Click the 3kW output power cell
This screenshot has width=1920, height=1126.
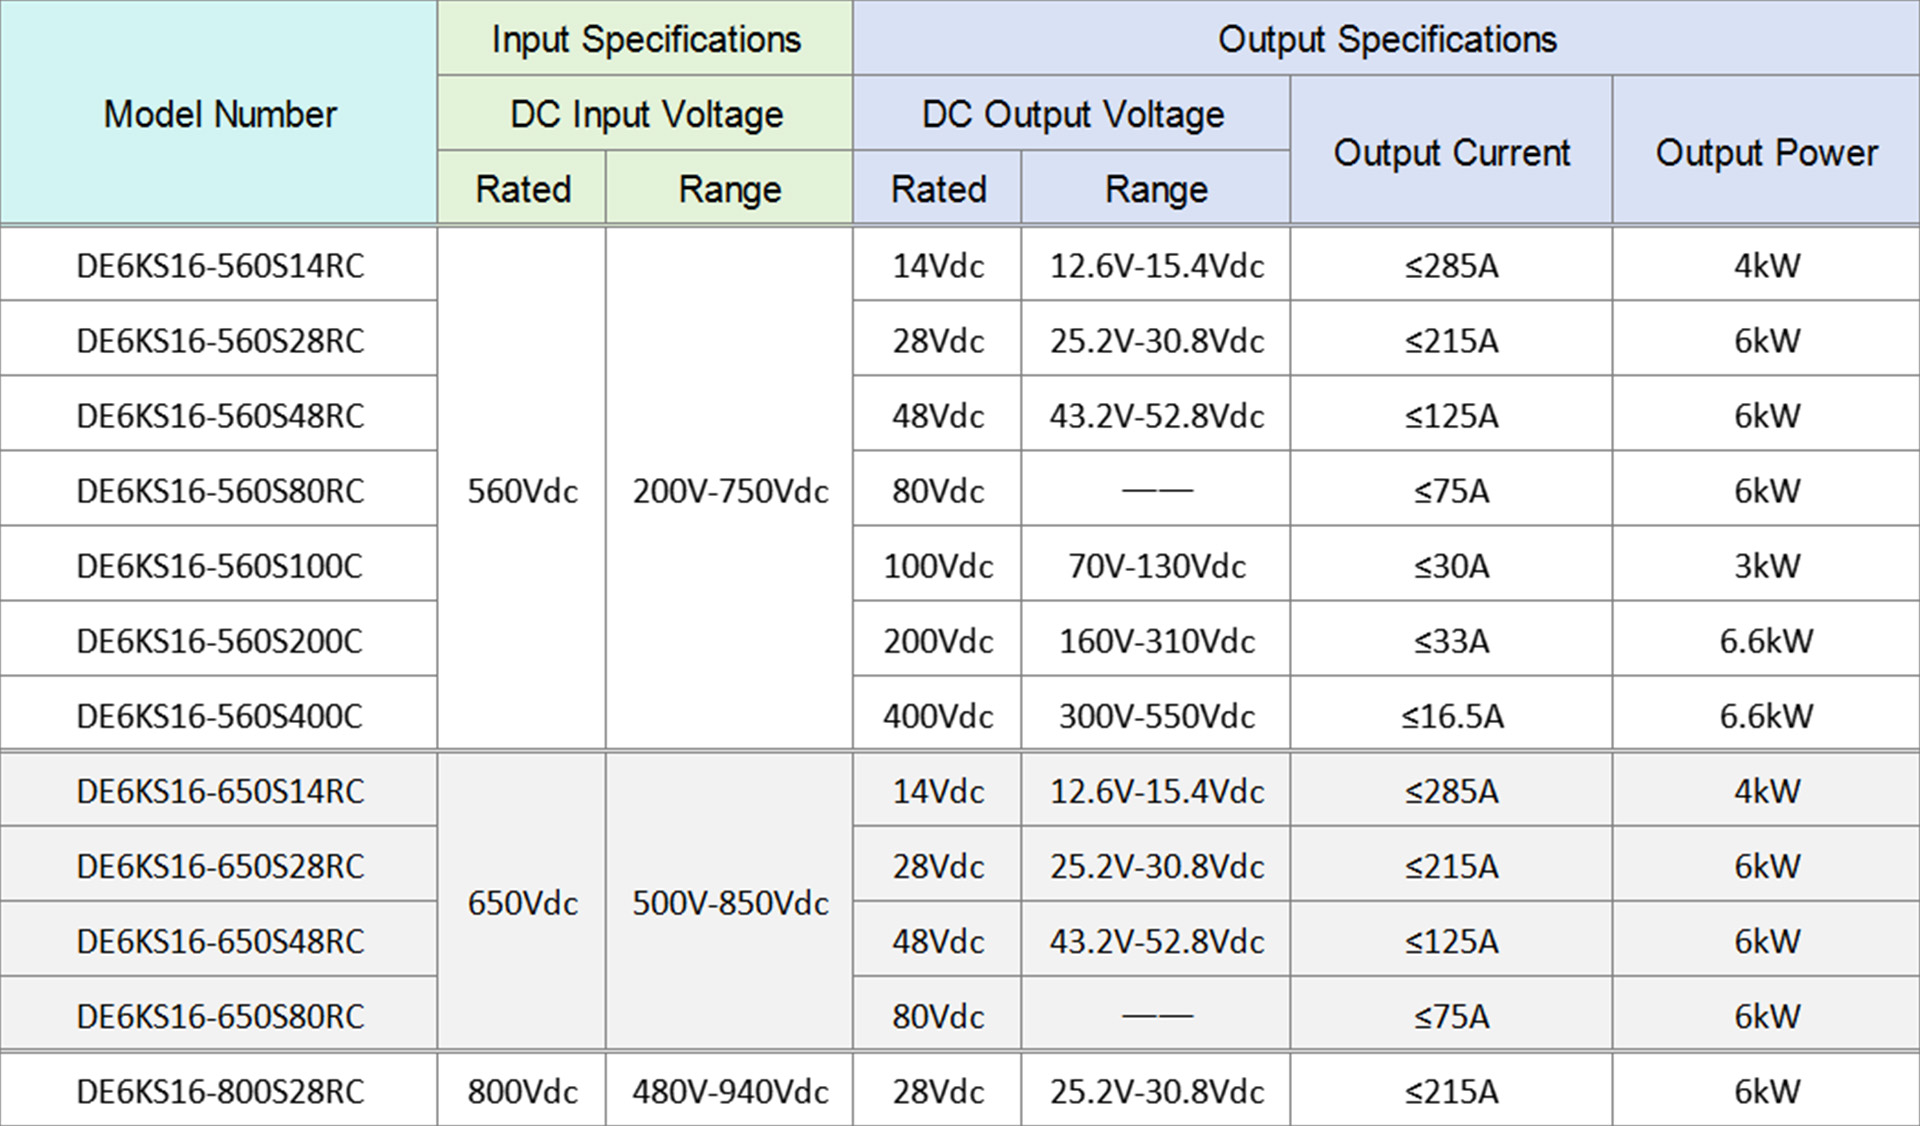1766,566
